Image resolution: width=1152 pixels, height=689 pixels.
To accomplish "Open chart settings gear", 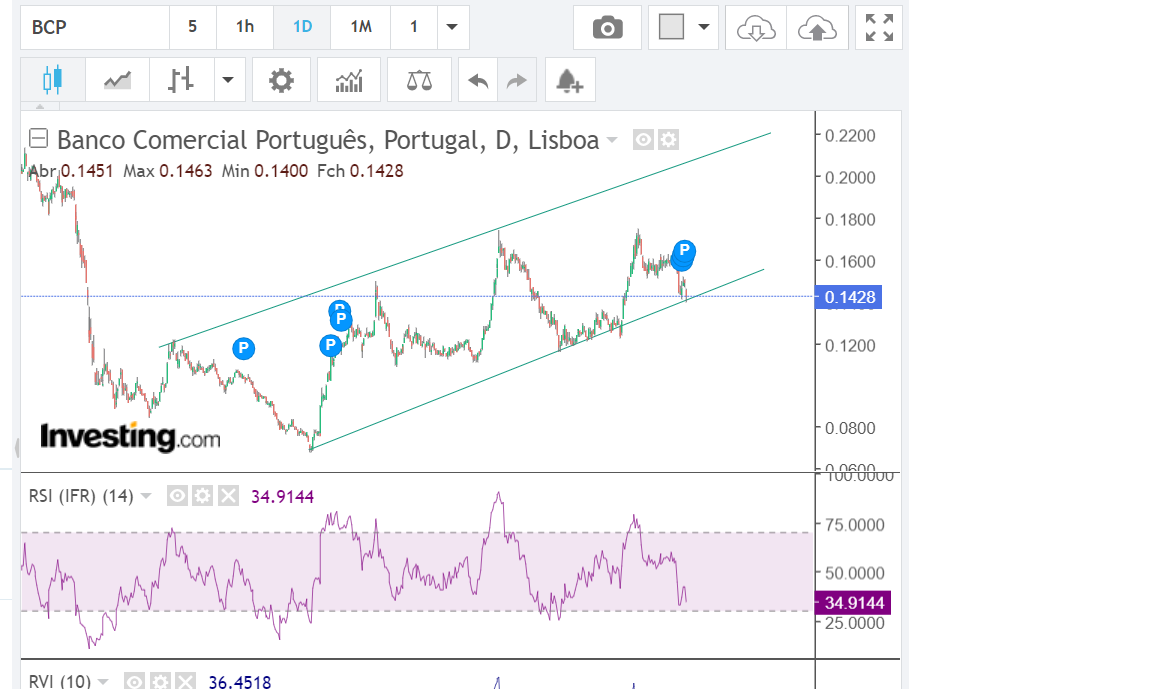I will pyautogui.click(x=281, y=80).
